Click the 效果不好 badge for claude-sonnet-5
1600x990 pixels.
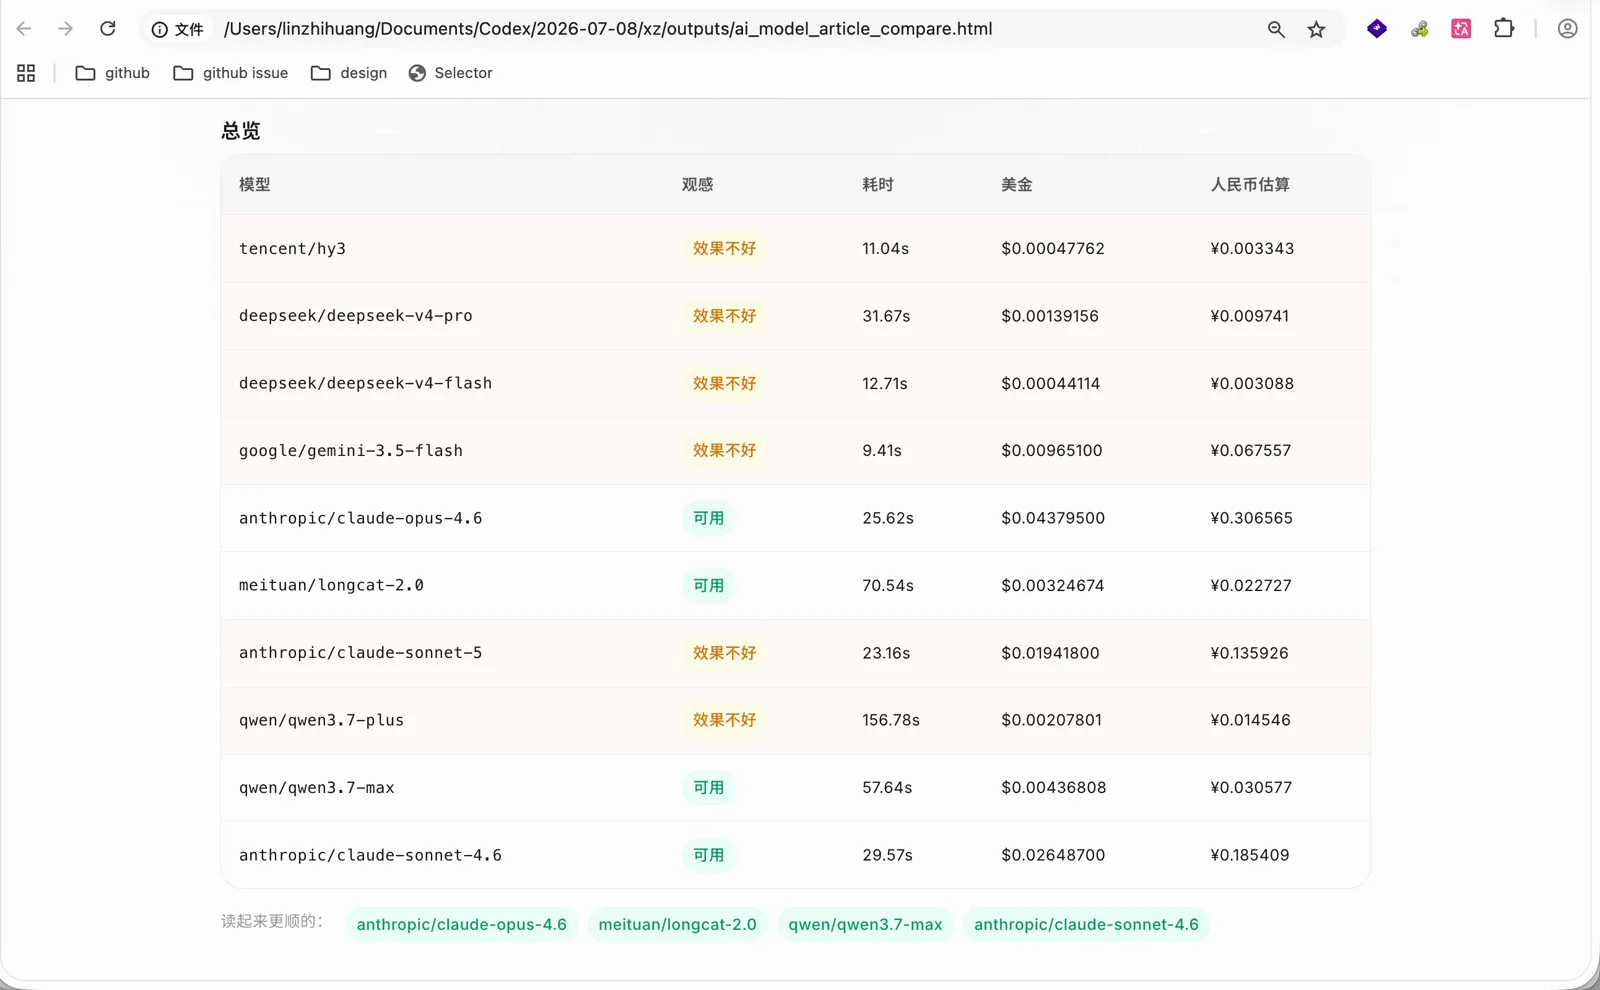(x=725, y=653)
